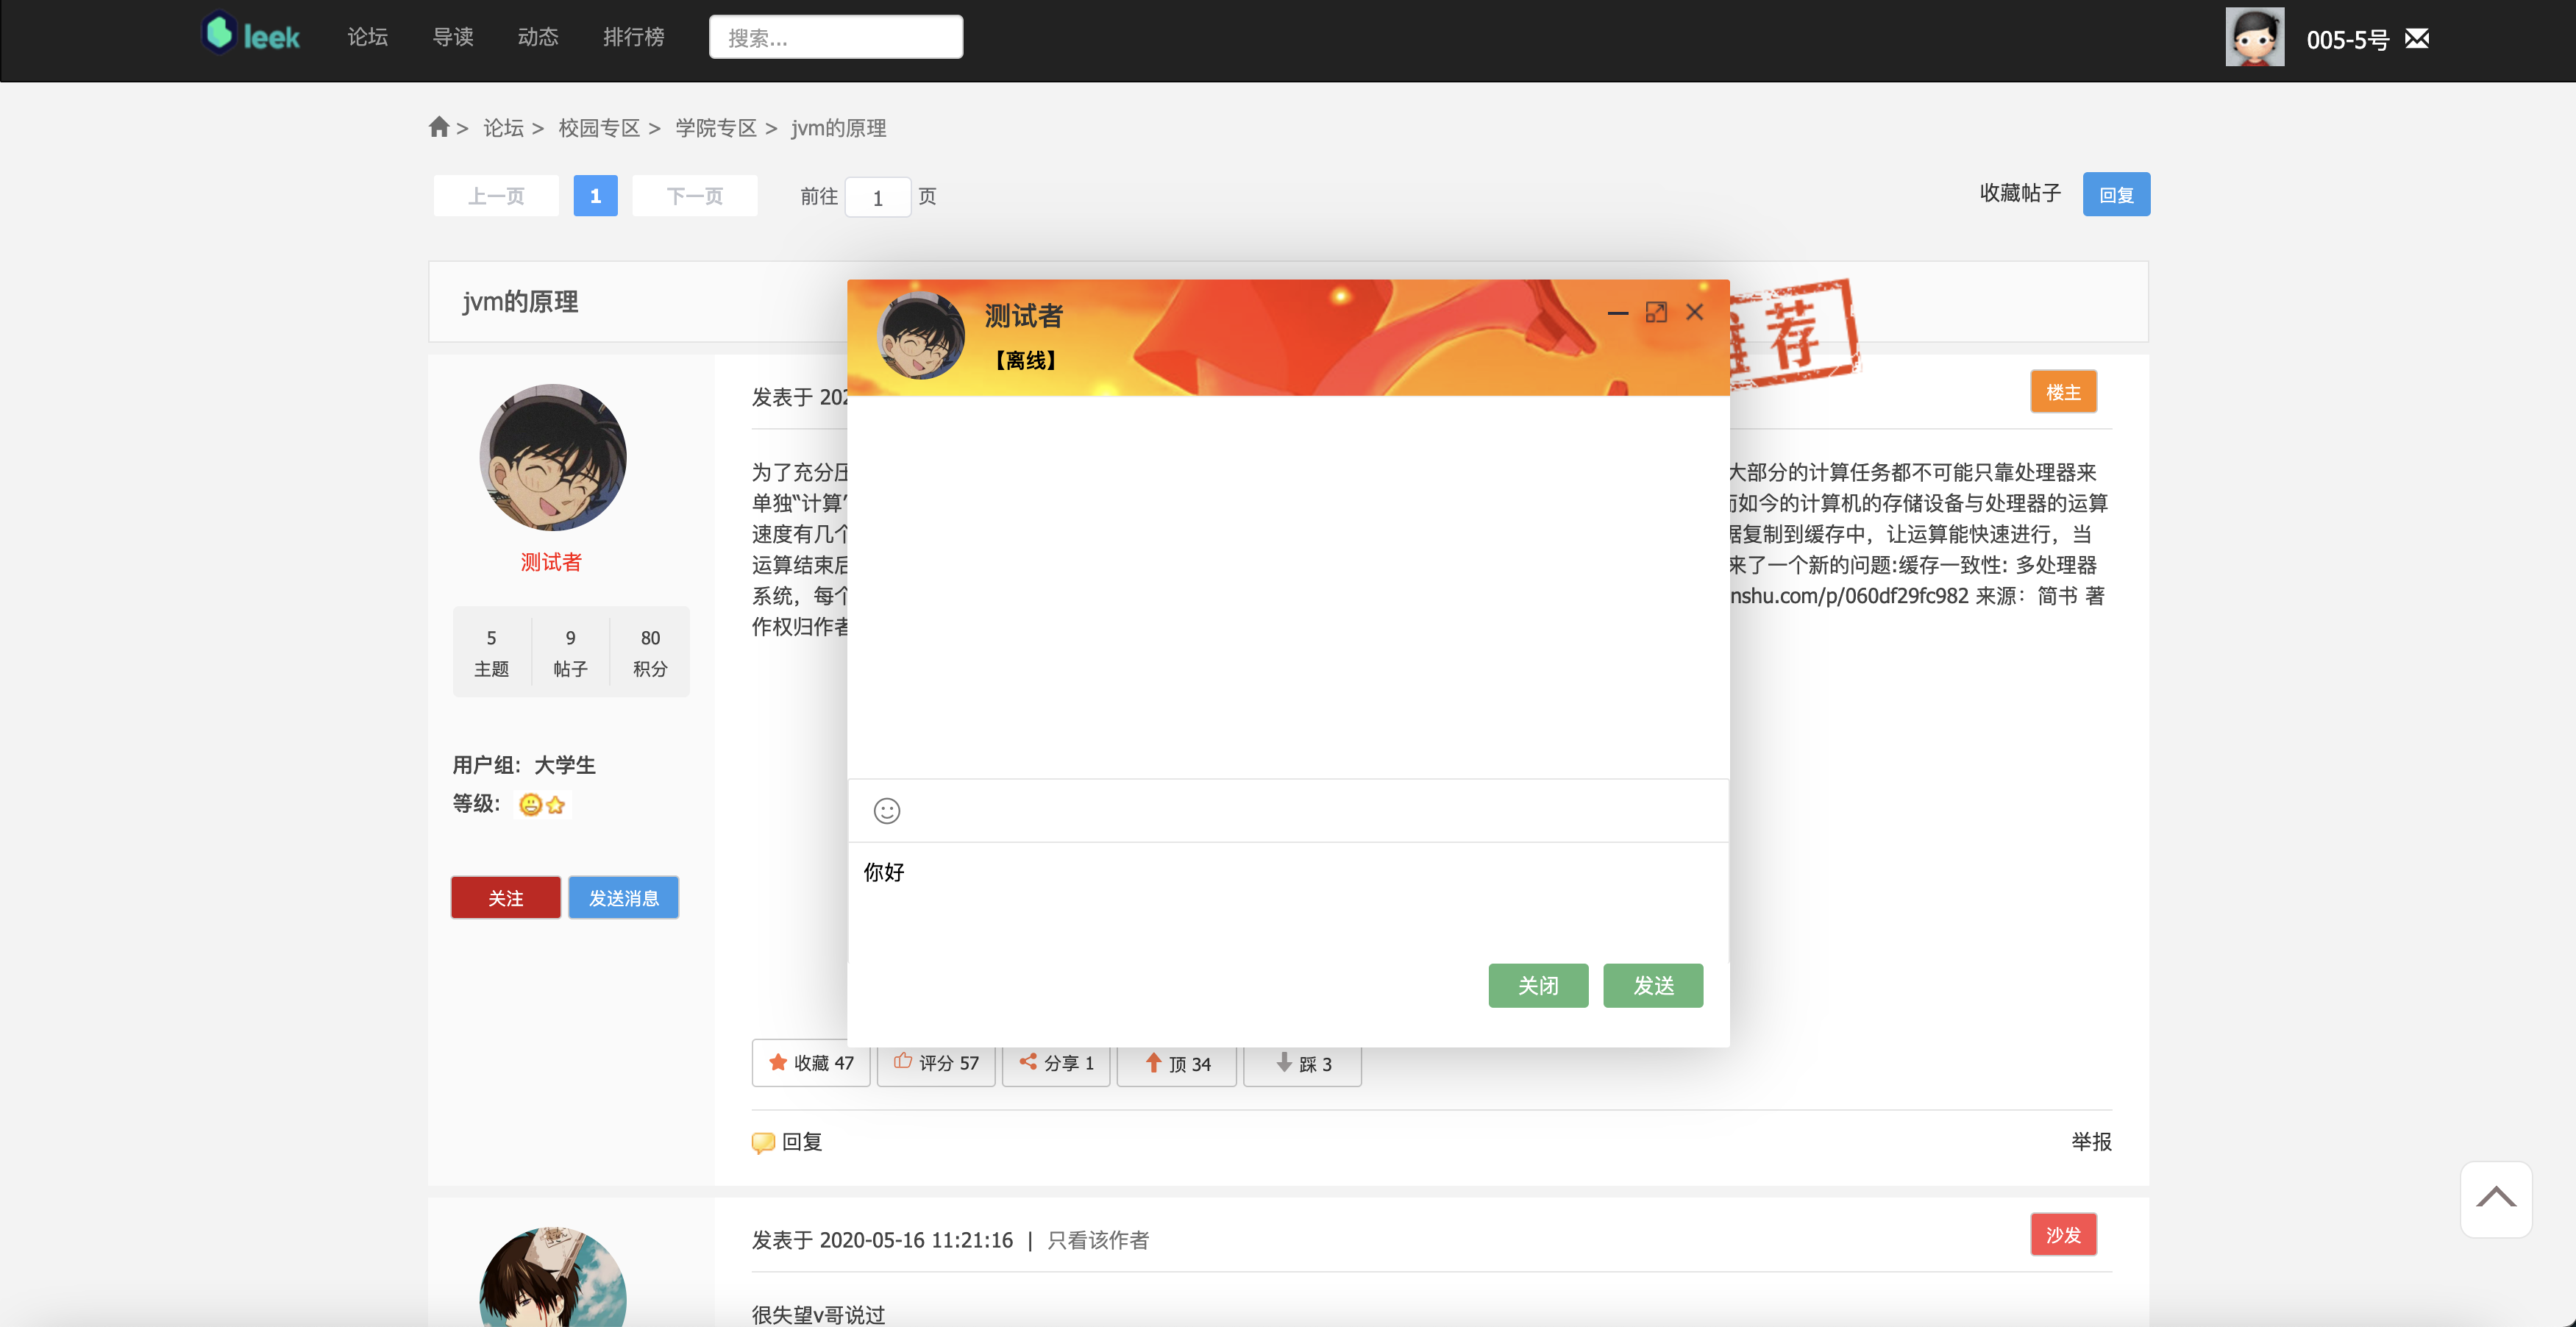Screen dimensions: 2576x1327
Task: Click the 发表于 2020-05-16 11:21:16 timestamp
Action: tap(882, 1241)
